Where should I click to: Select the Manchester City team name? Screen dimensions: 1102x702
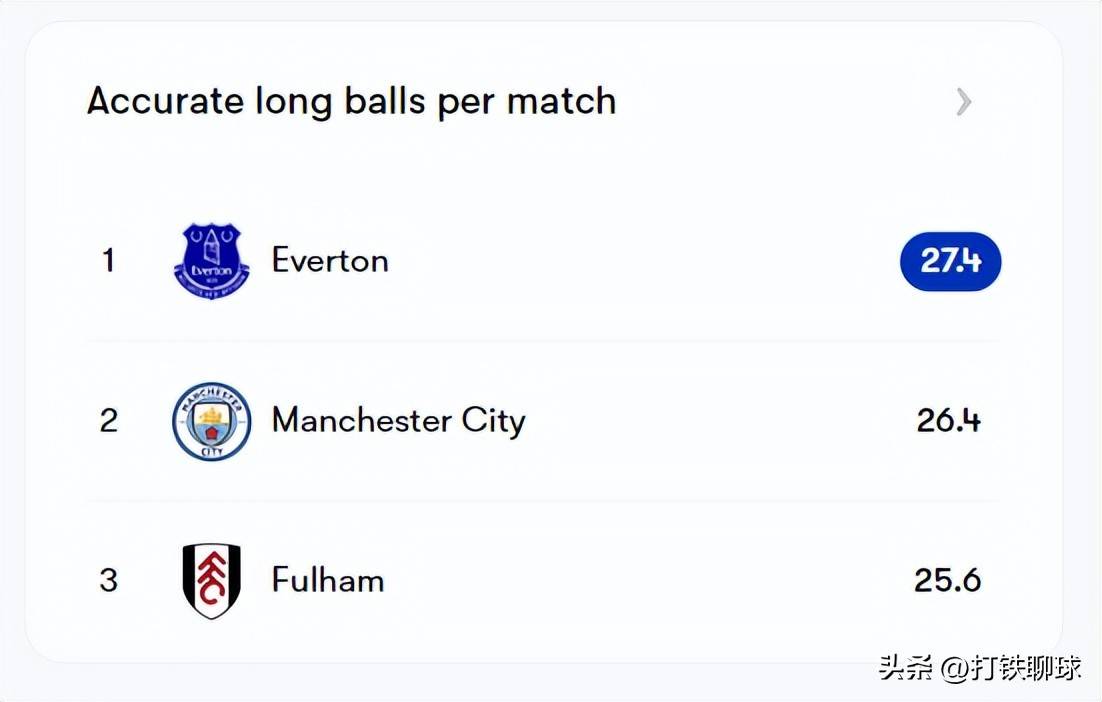point(398,421)
